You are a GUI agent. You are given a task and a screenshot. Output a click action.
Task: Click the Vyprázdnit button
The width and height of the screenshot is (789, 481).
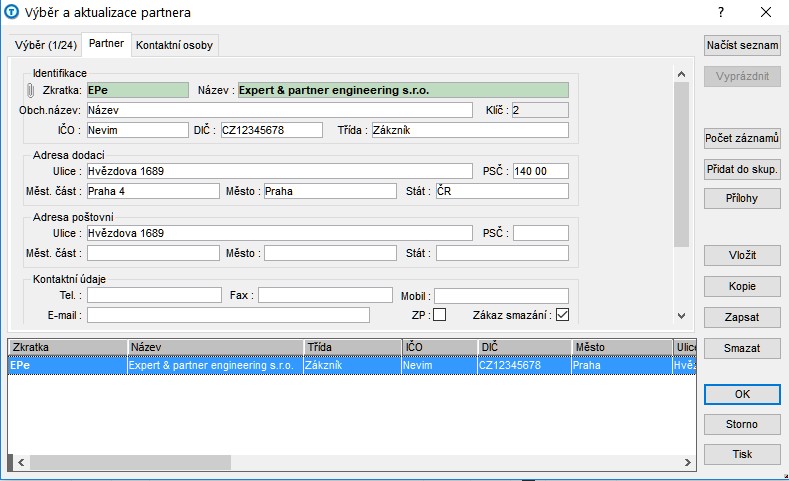[742, 76]
